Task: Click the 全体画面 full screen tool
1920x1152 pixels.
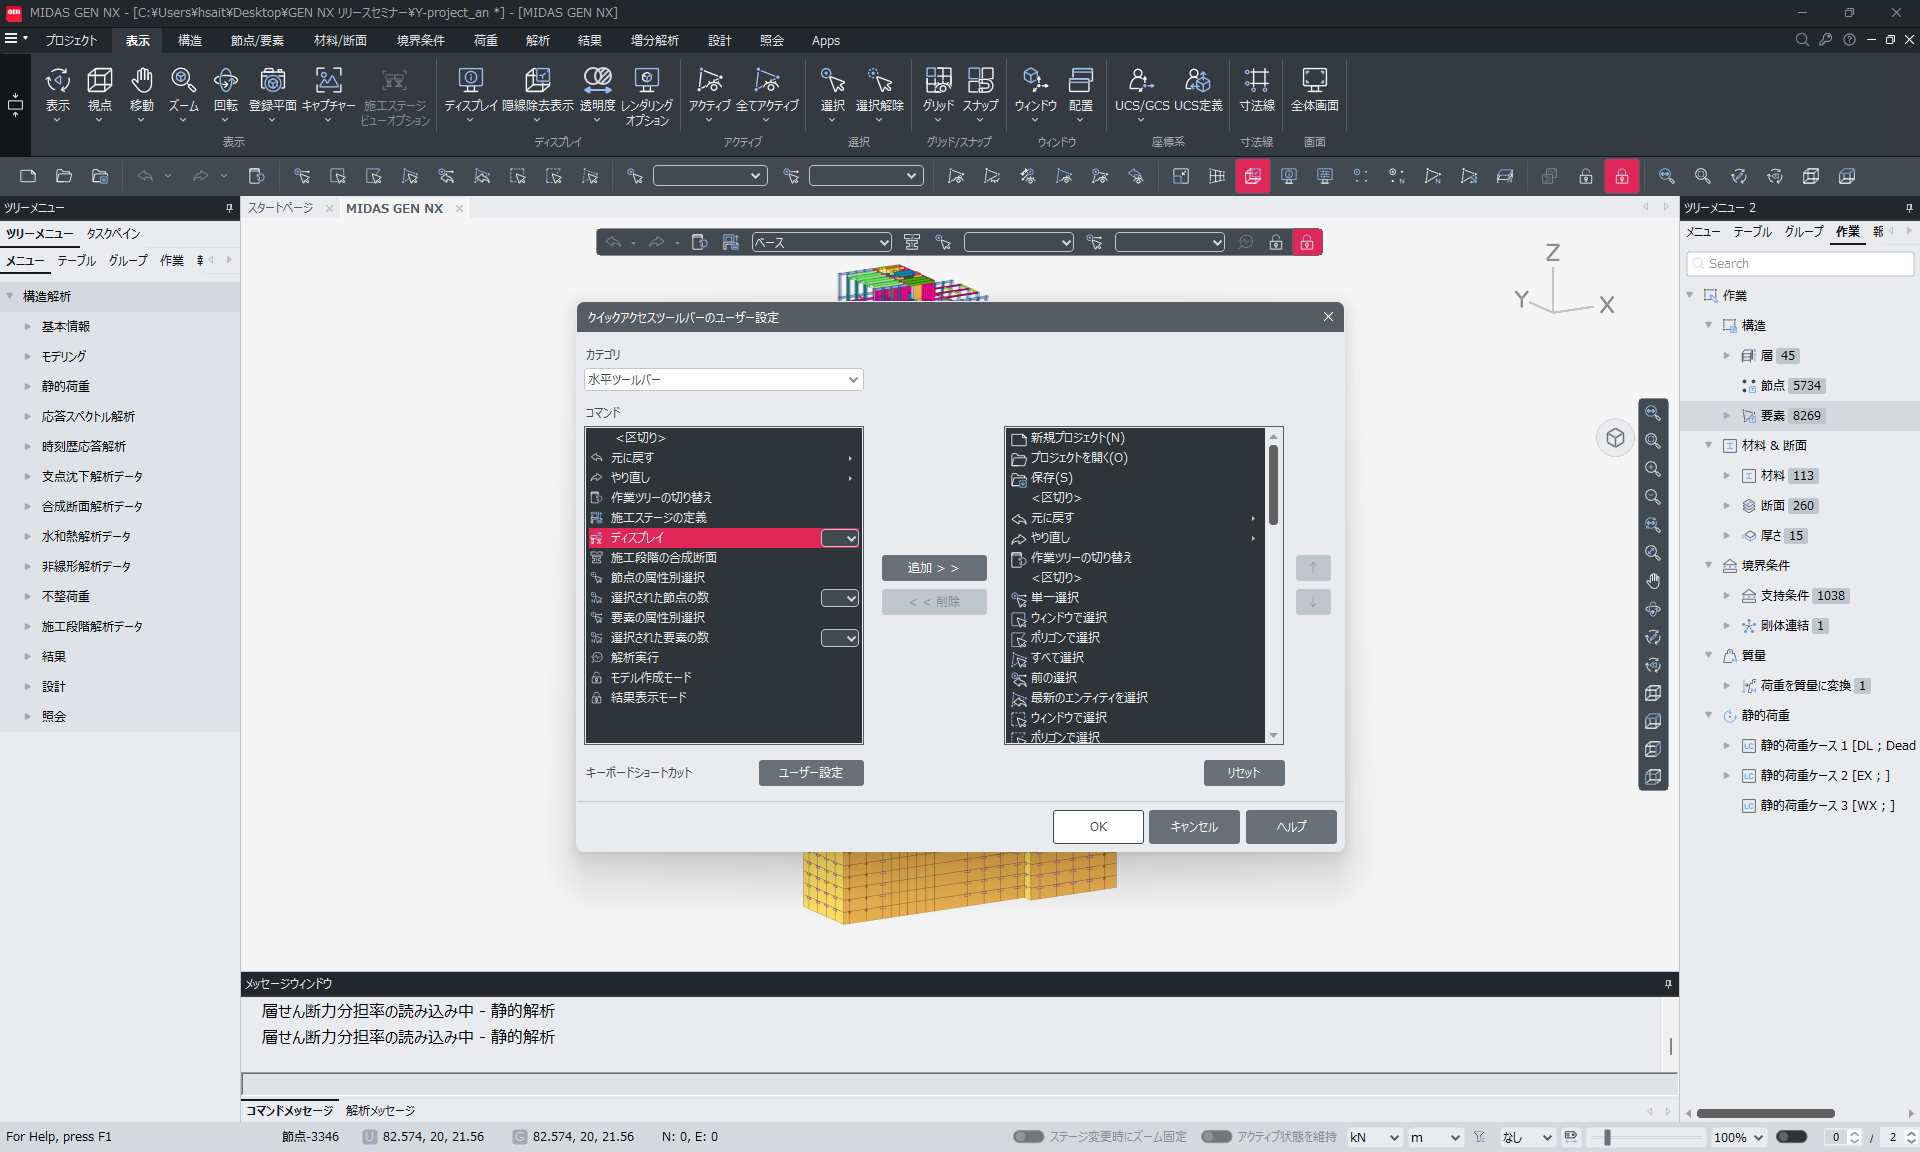Action: (1315, 92)
